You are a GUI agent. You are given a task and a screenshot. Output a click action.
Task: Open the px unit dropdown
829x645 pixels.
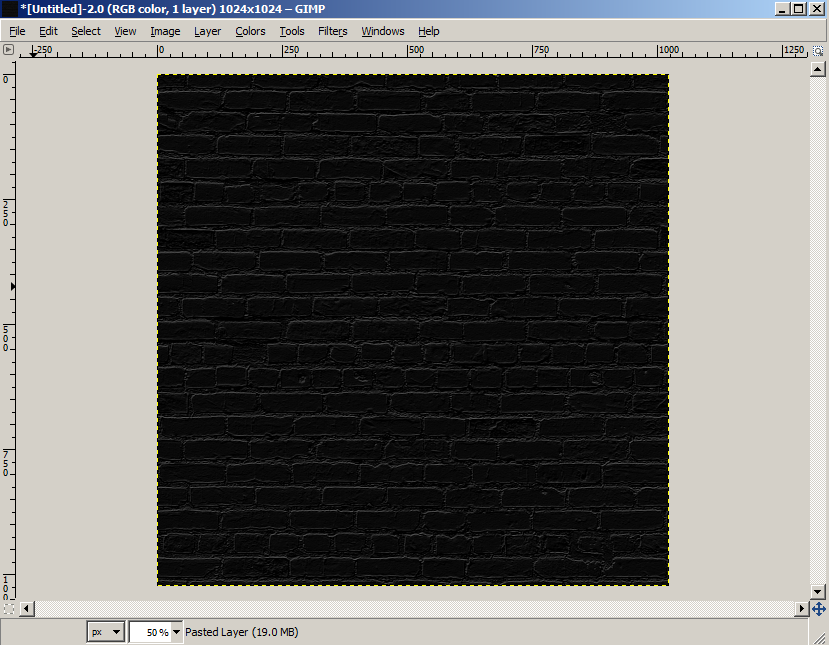tap(105, 632)
